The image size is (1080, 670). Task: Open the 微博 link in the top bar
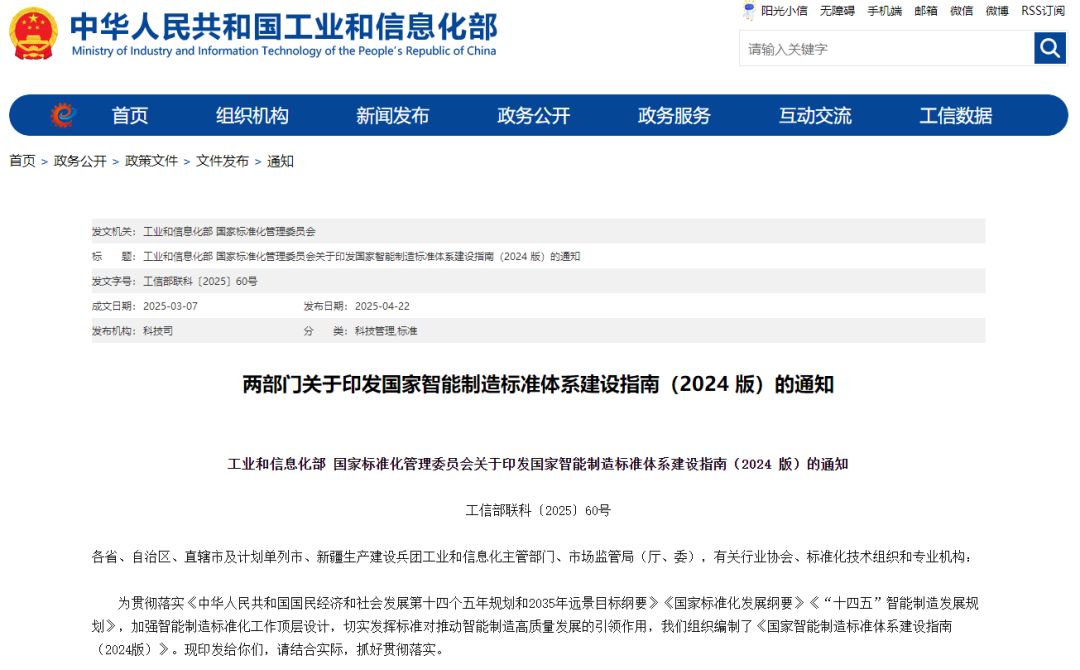pos(997,10)
